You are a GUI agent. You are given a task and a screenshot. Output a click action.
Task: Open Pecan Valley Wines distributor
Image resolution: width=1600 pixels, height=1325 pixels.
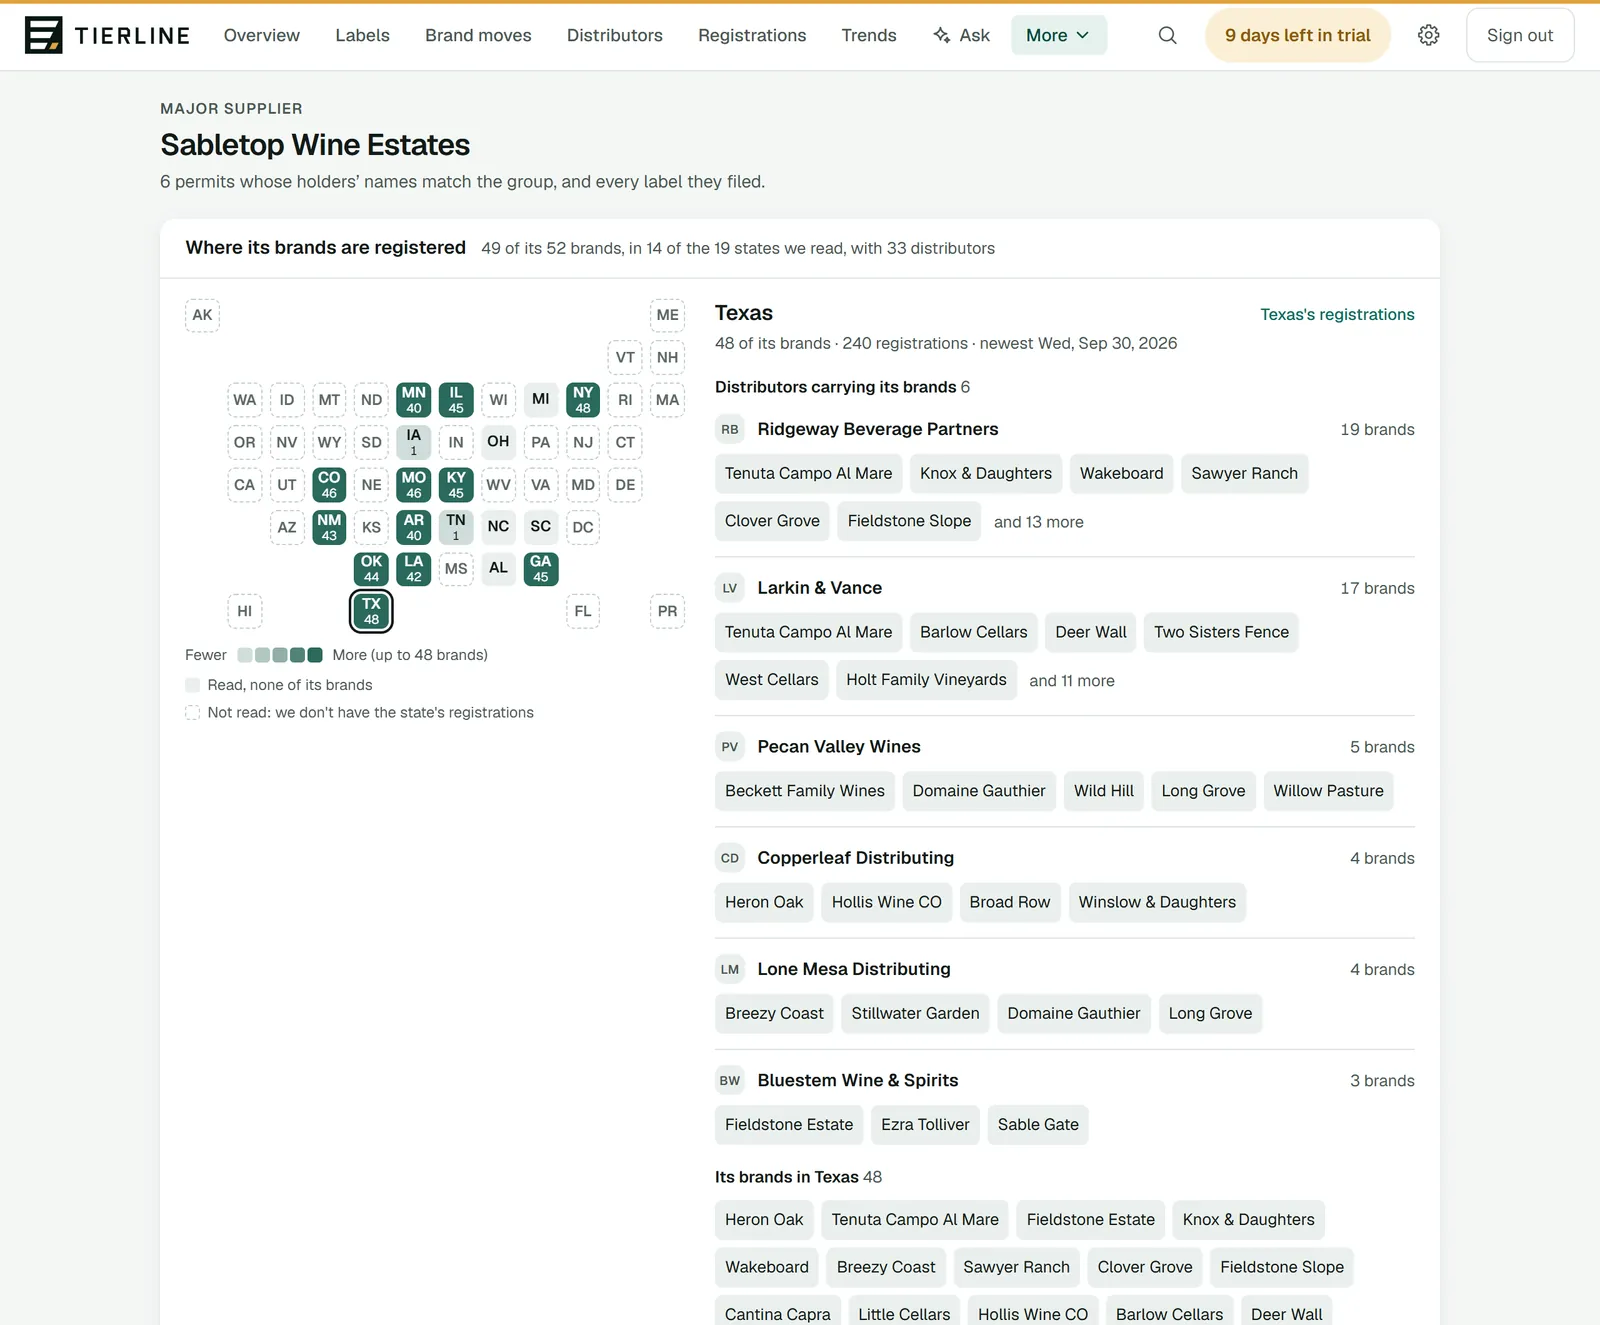tap(839, 747)
